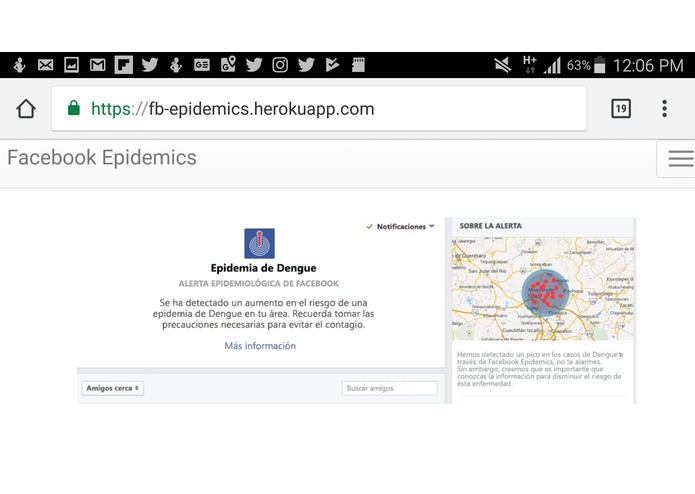Follow the Más información link
This screenshot has width=695, height=494.
coord(260,346)
